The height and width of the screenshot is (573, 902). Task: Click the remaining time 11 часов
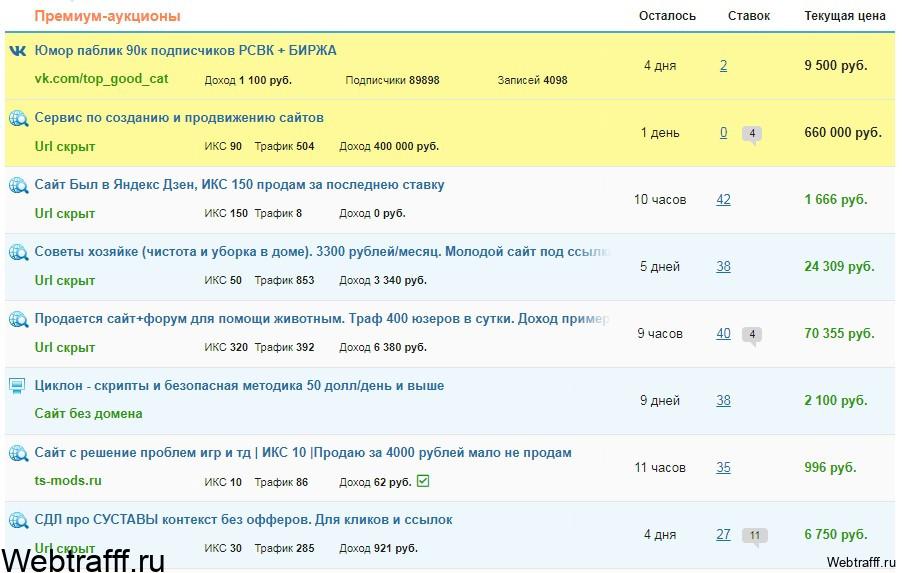pyautogui.click(x=660, y=468)
